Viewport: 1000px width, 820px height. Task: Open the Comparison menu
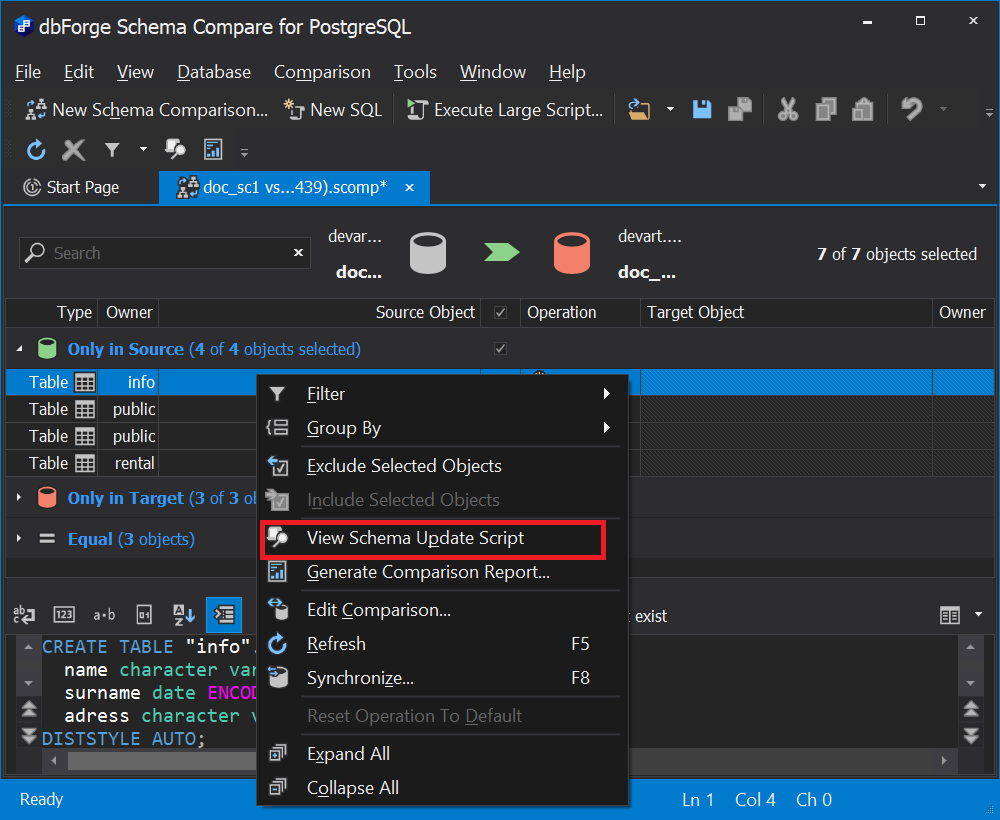pyautogui.click(x=322, y=72)
